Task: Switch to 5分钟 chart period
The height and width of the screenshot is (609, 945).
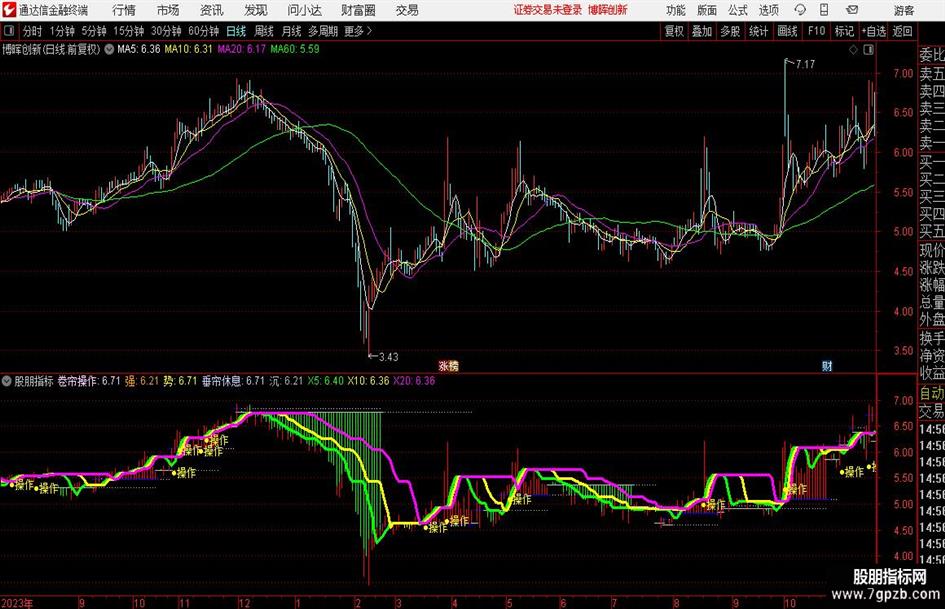Action: pyautogui.click(x=94, y=31)
